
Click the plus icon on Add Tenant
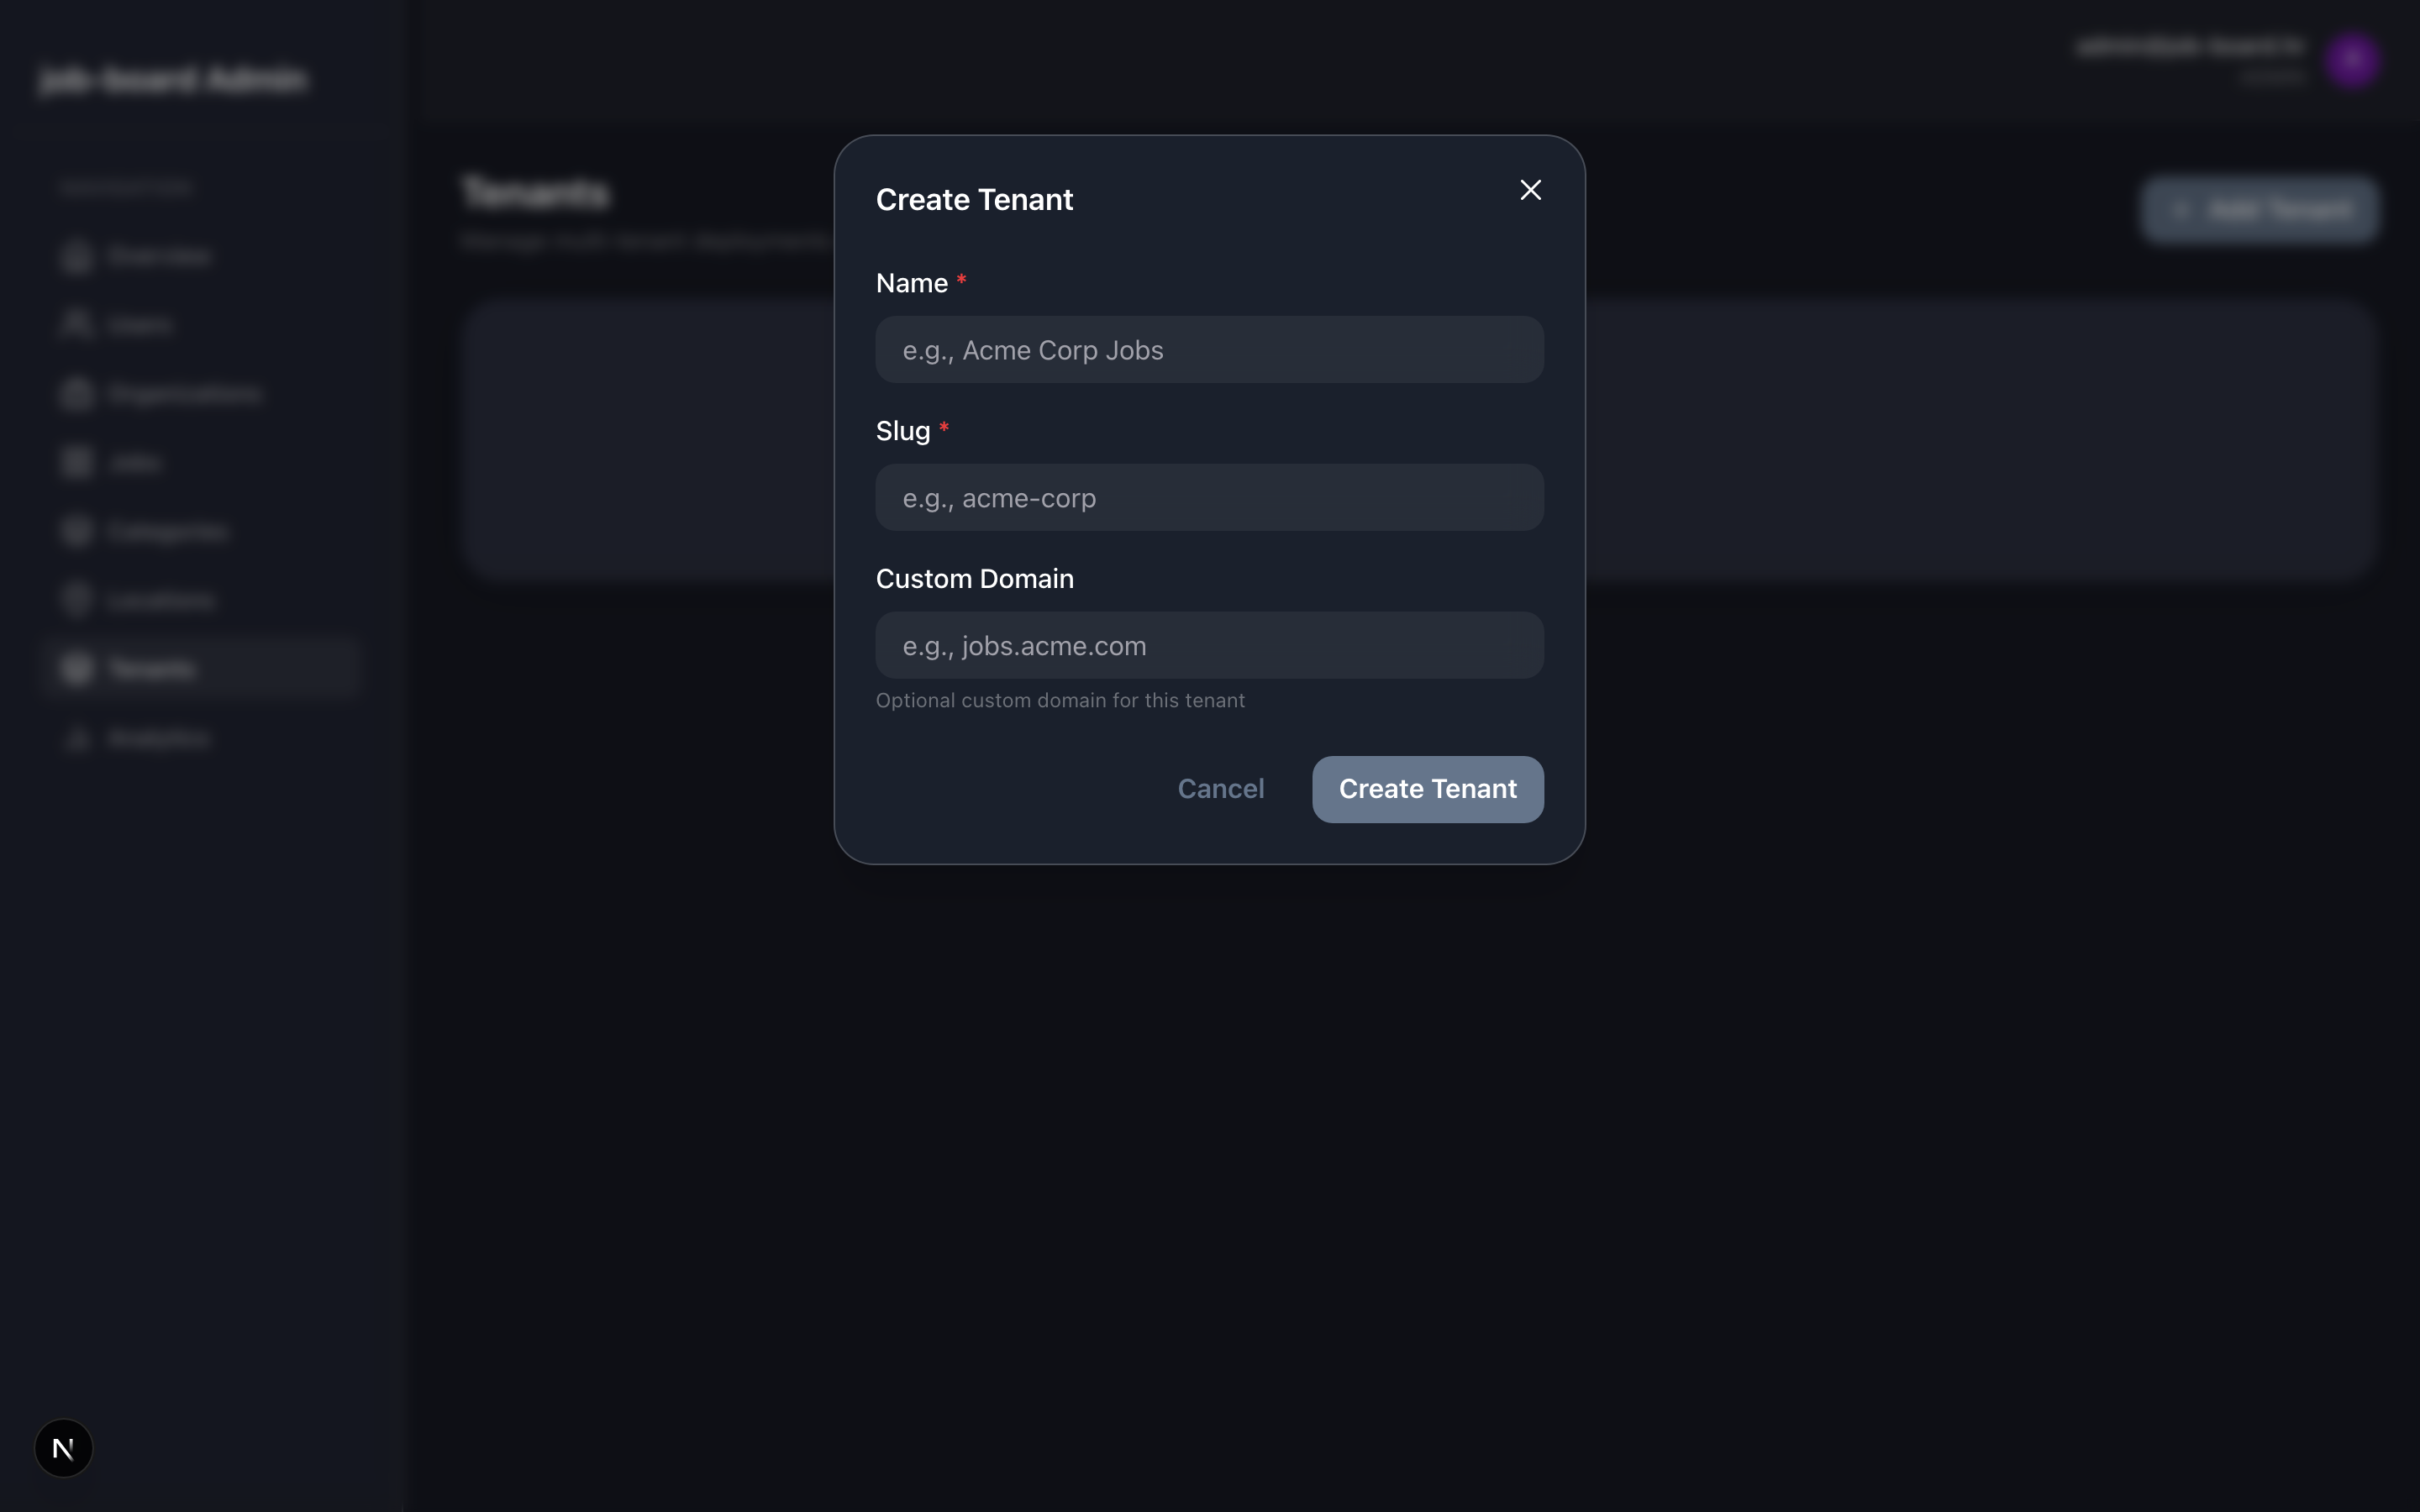pos(2180,210)
